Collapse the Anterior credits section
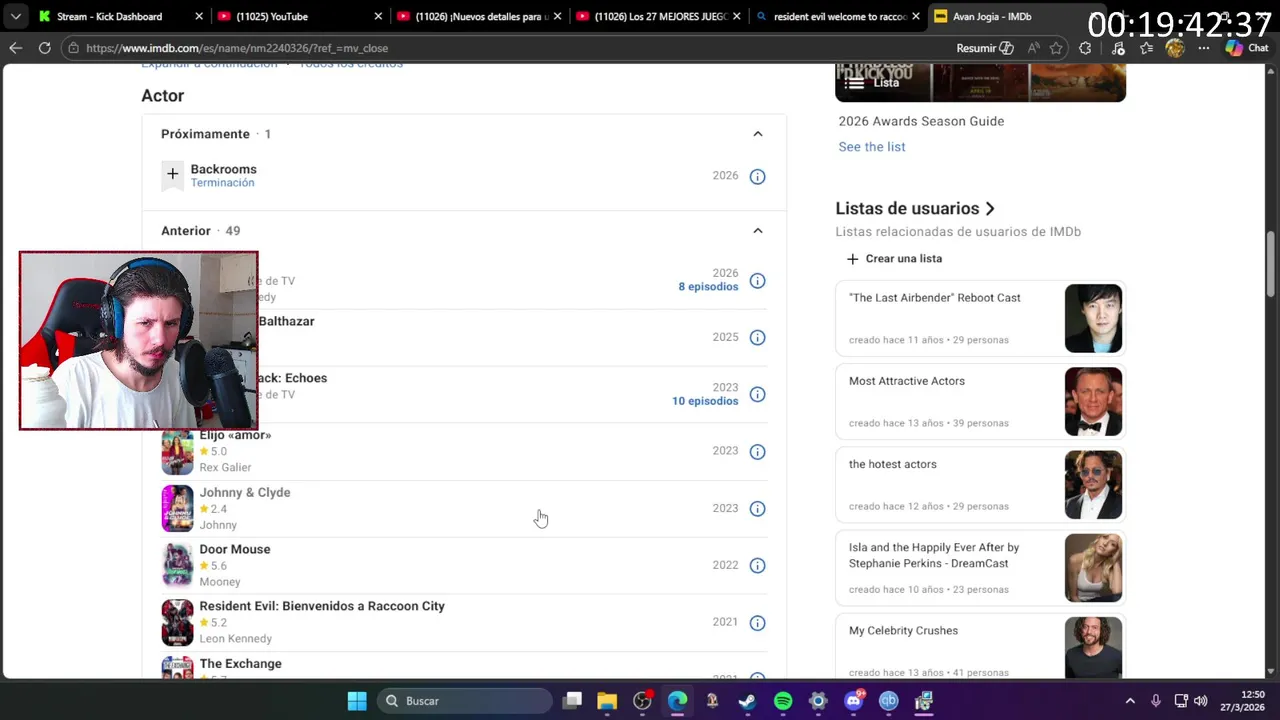 [757, 231]
